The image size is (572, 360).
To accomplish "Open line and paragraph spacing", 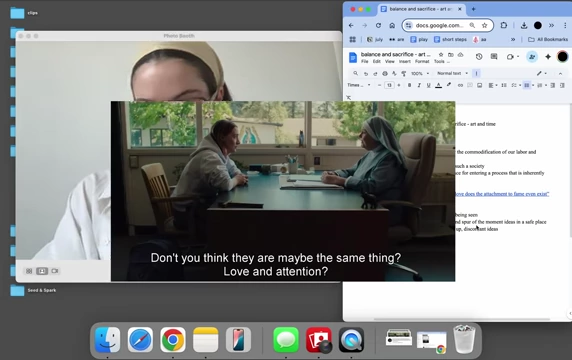I will (504, 85).
